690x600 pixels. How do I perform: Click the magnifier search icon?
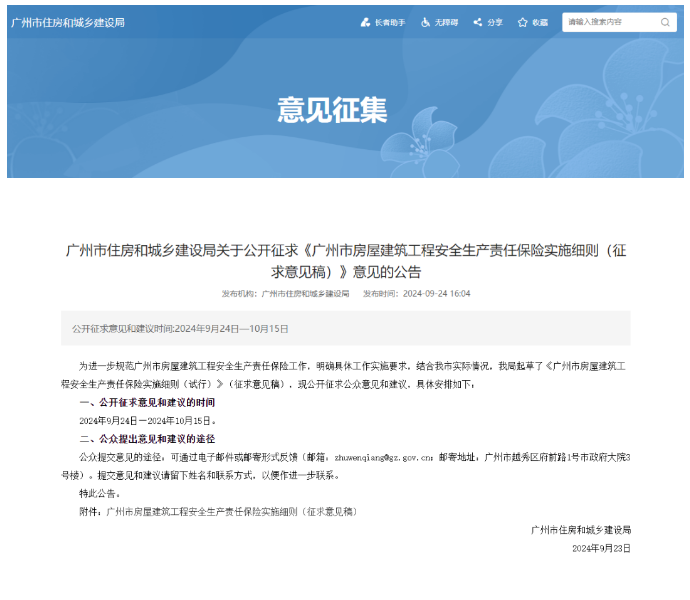tap(665, 22)
